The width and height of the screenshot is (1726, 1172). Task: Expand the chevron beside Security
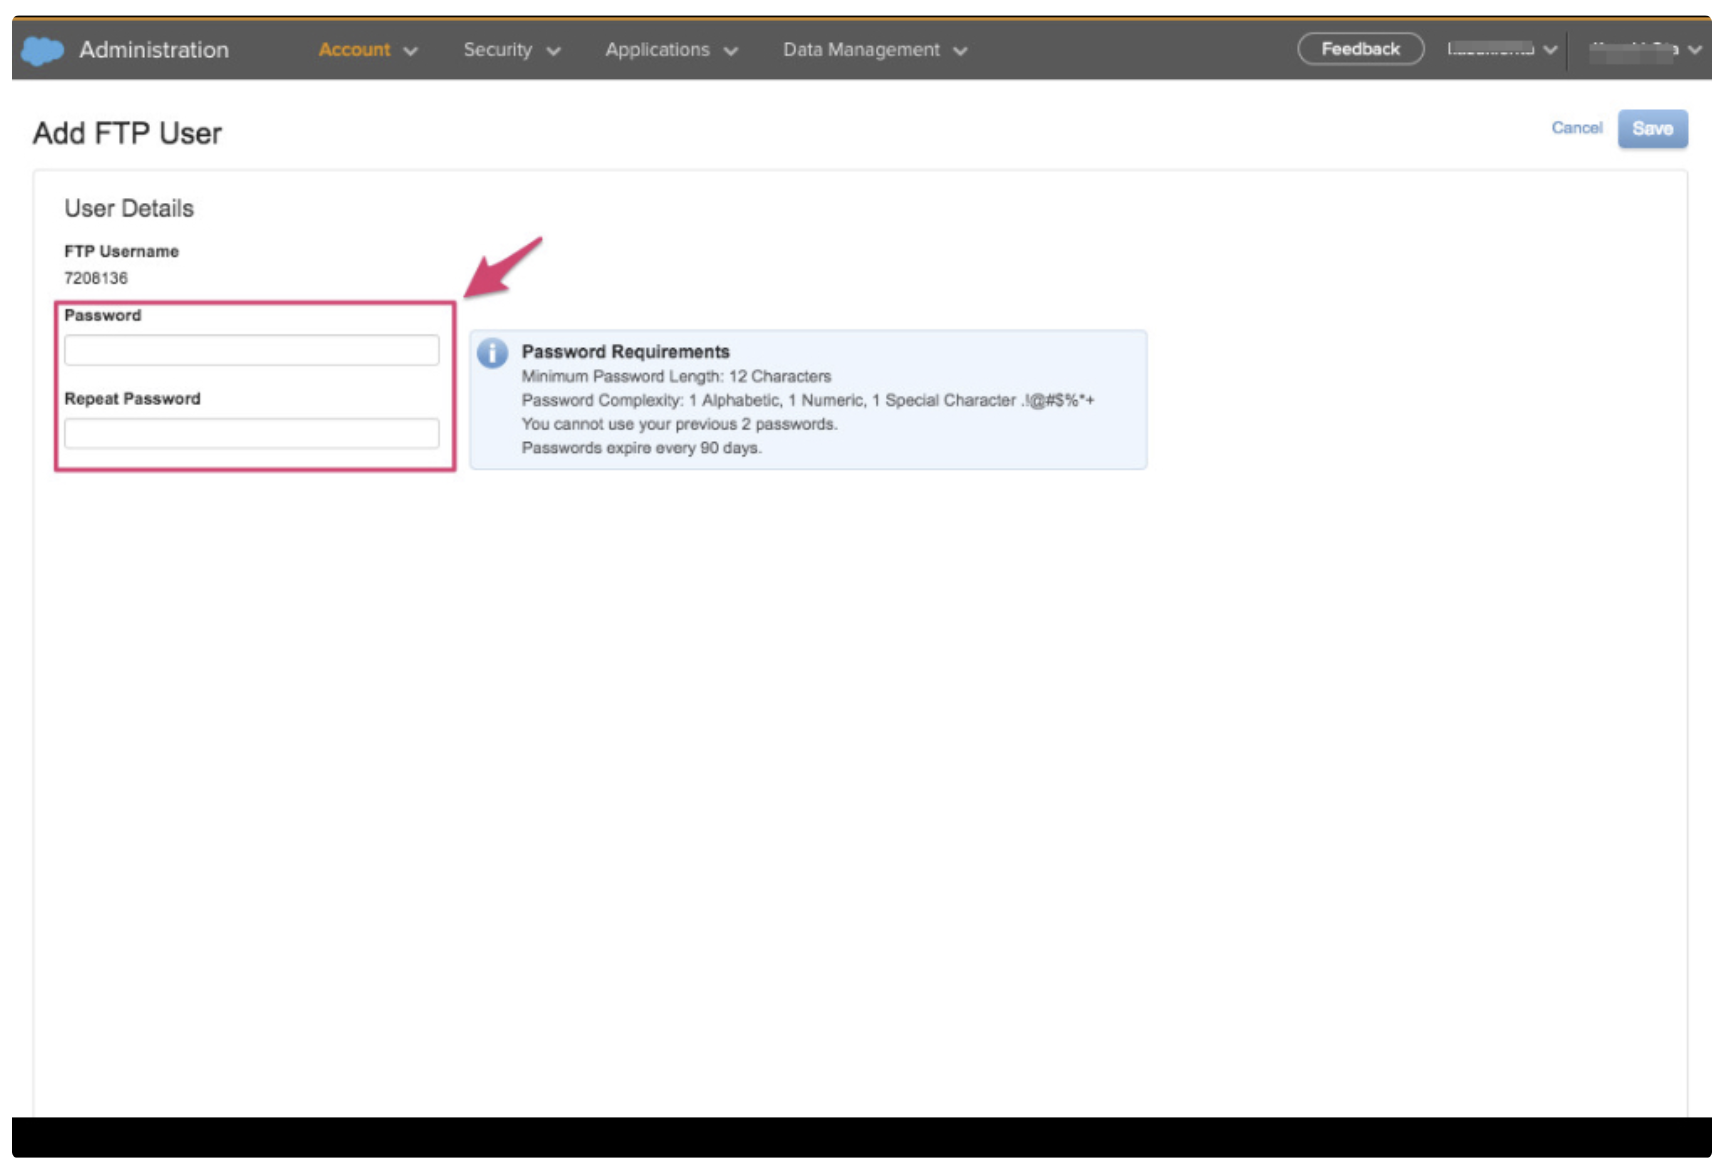click(553, 51)
